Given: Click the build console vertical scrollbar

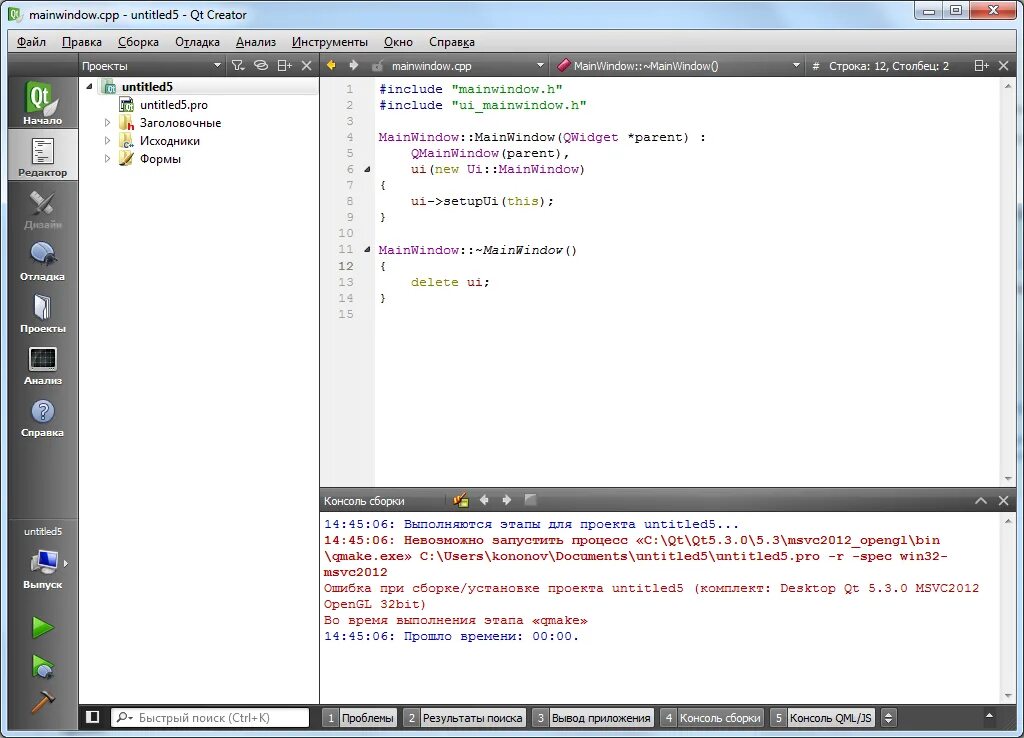Looking at the screenshot, I should click(1007, 608).
